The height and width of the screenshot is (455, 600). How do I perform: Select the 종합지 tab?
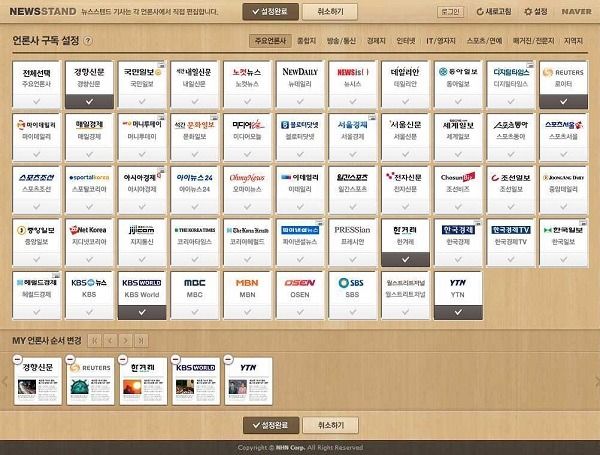click(x=307, y=41)
